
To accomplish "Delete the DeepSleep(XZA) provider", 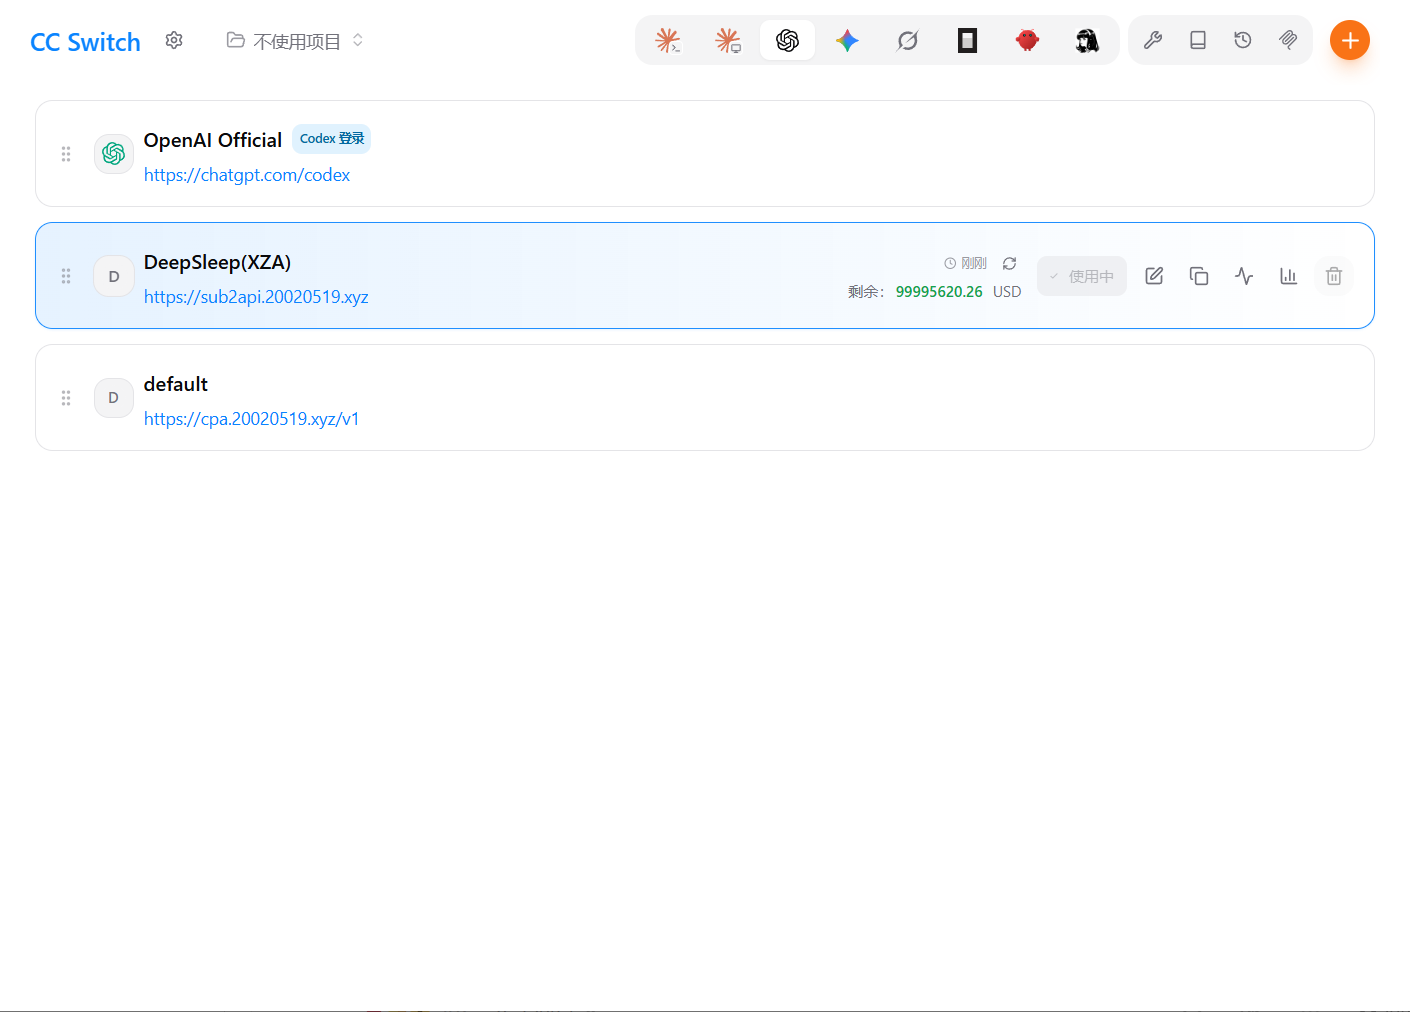I will point(1334,276).
